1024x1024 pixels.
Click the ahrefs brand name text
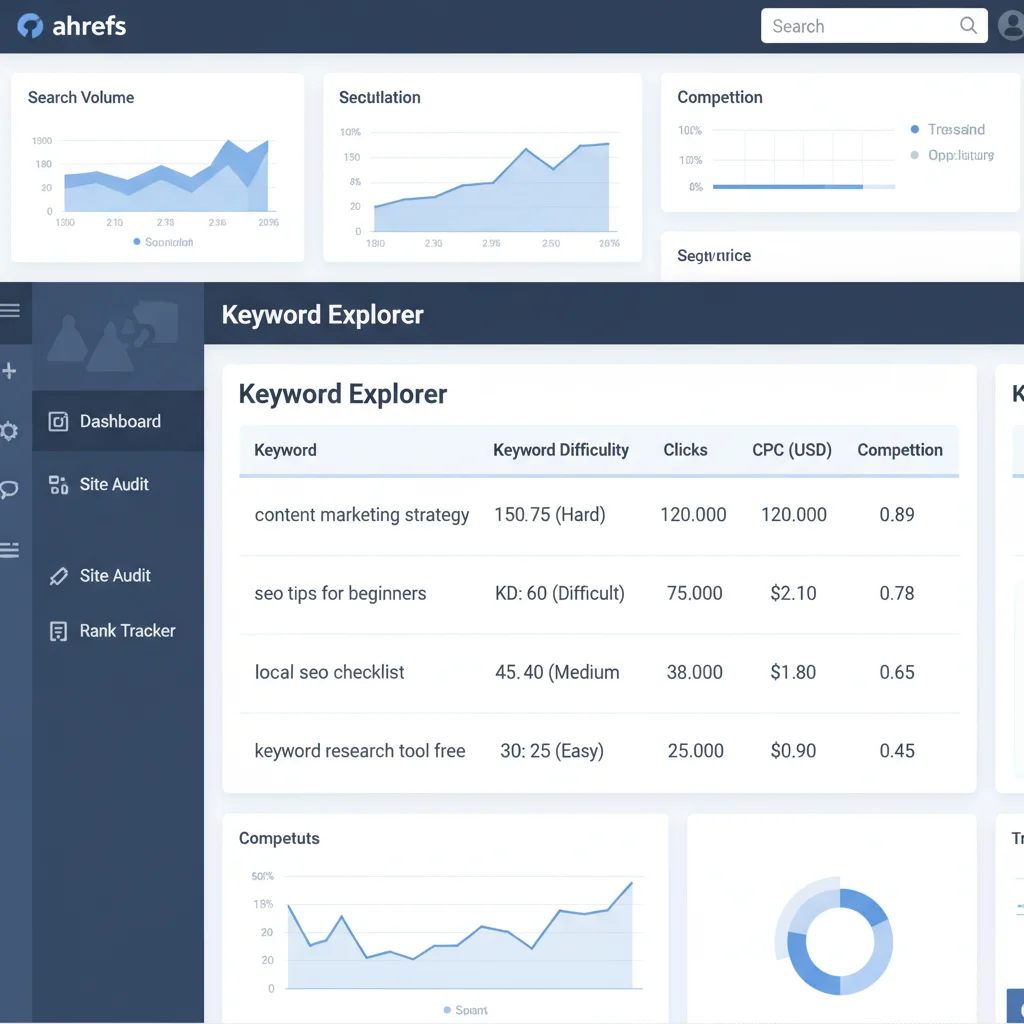point(89,26)
